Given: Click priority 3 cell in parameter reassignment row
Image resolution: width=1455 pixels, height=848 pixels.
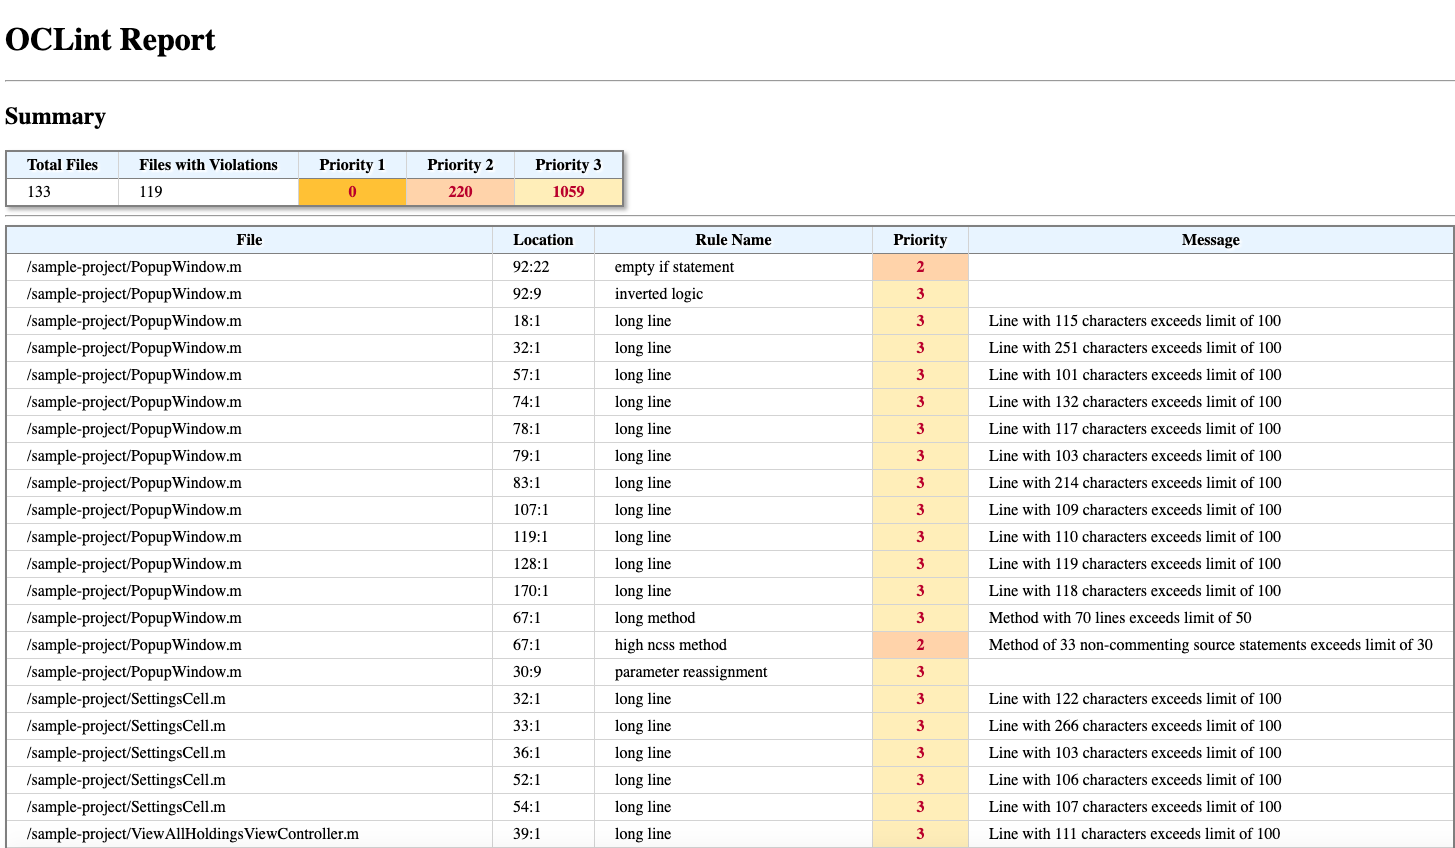Looking at the screenshot, I should click(x=920, y=672).
